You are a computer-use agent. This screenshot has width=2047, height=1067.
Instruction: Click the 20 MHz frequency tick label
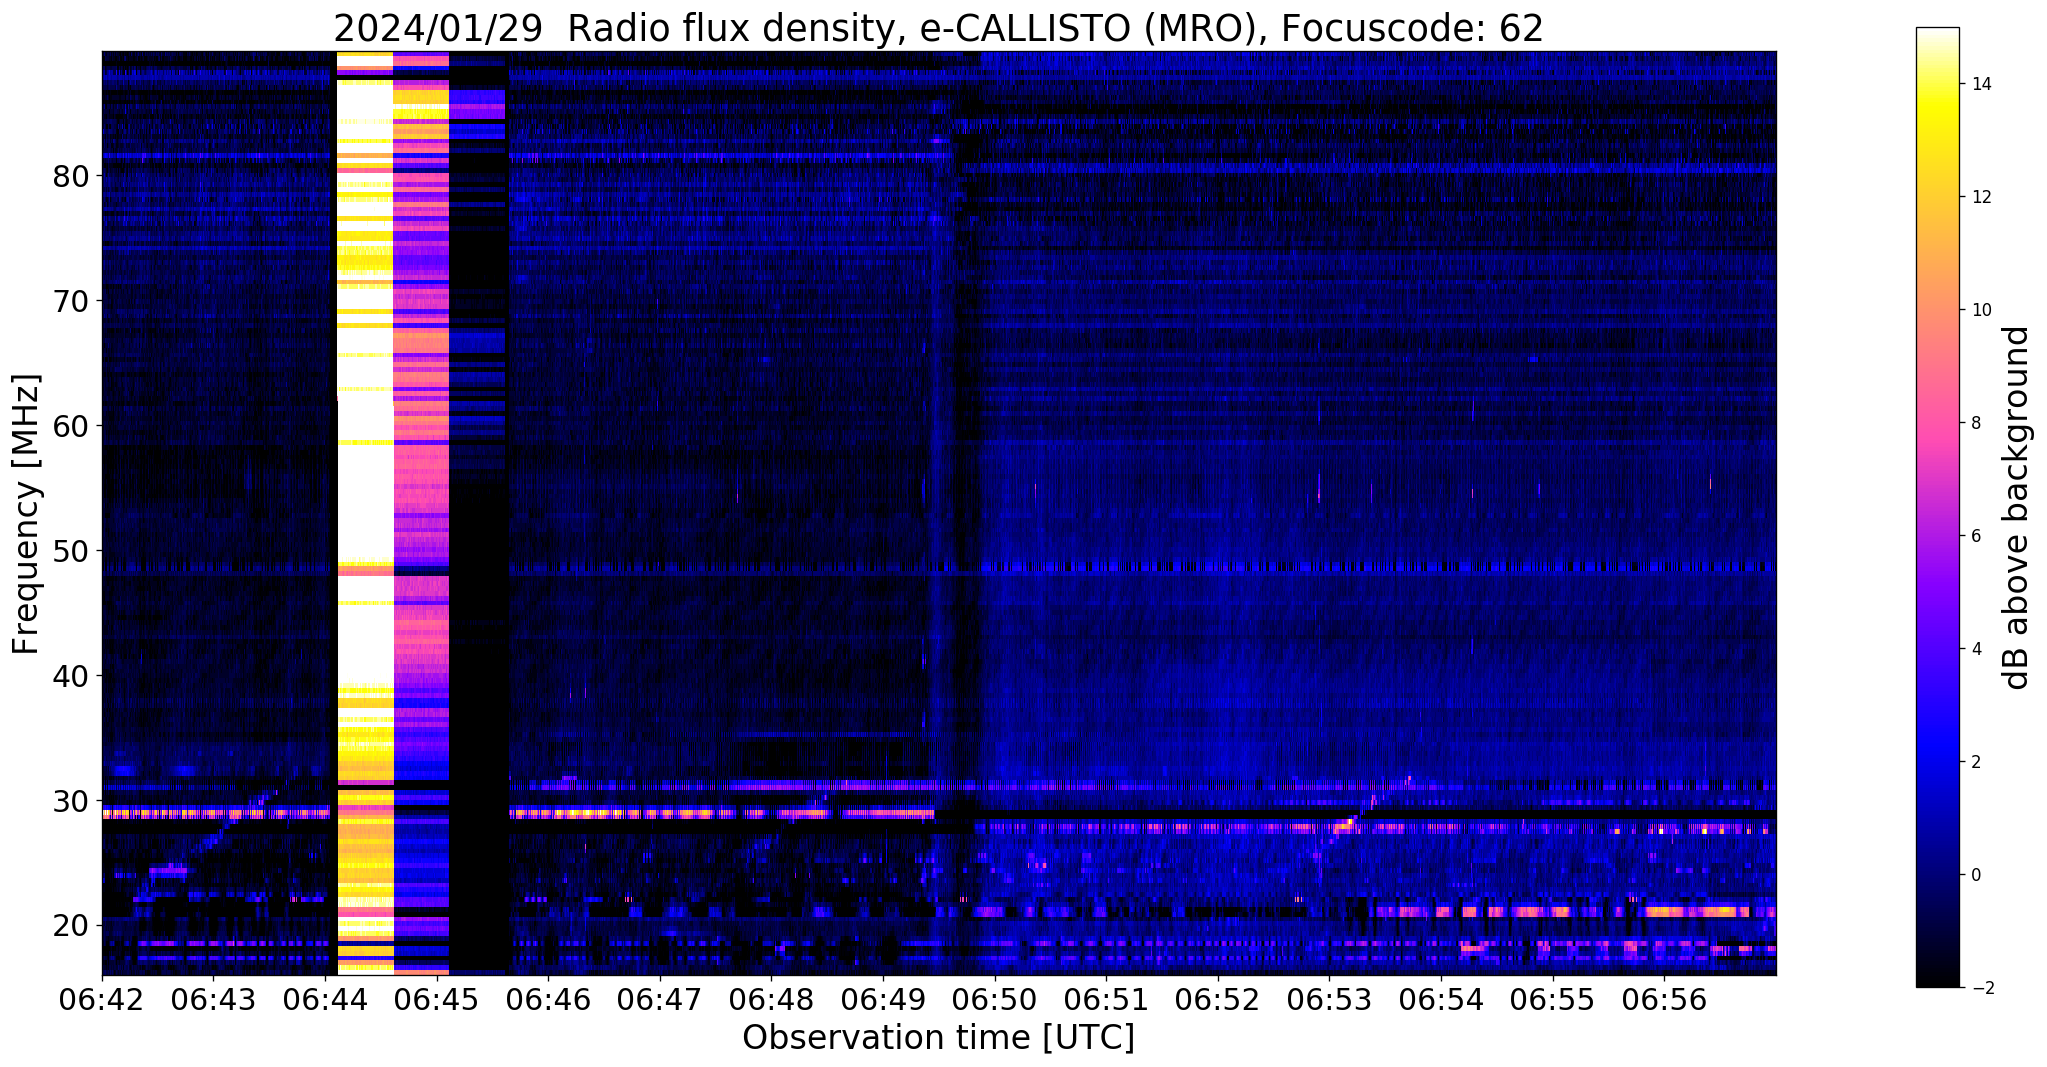pyautogui.click(x=72, y=925)
